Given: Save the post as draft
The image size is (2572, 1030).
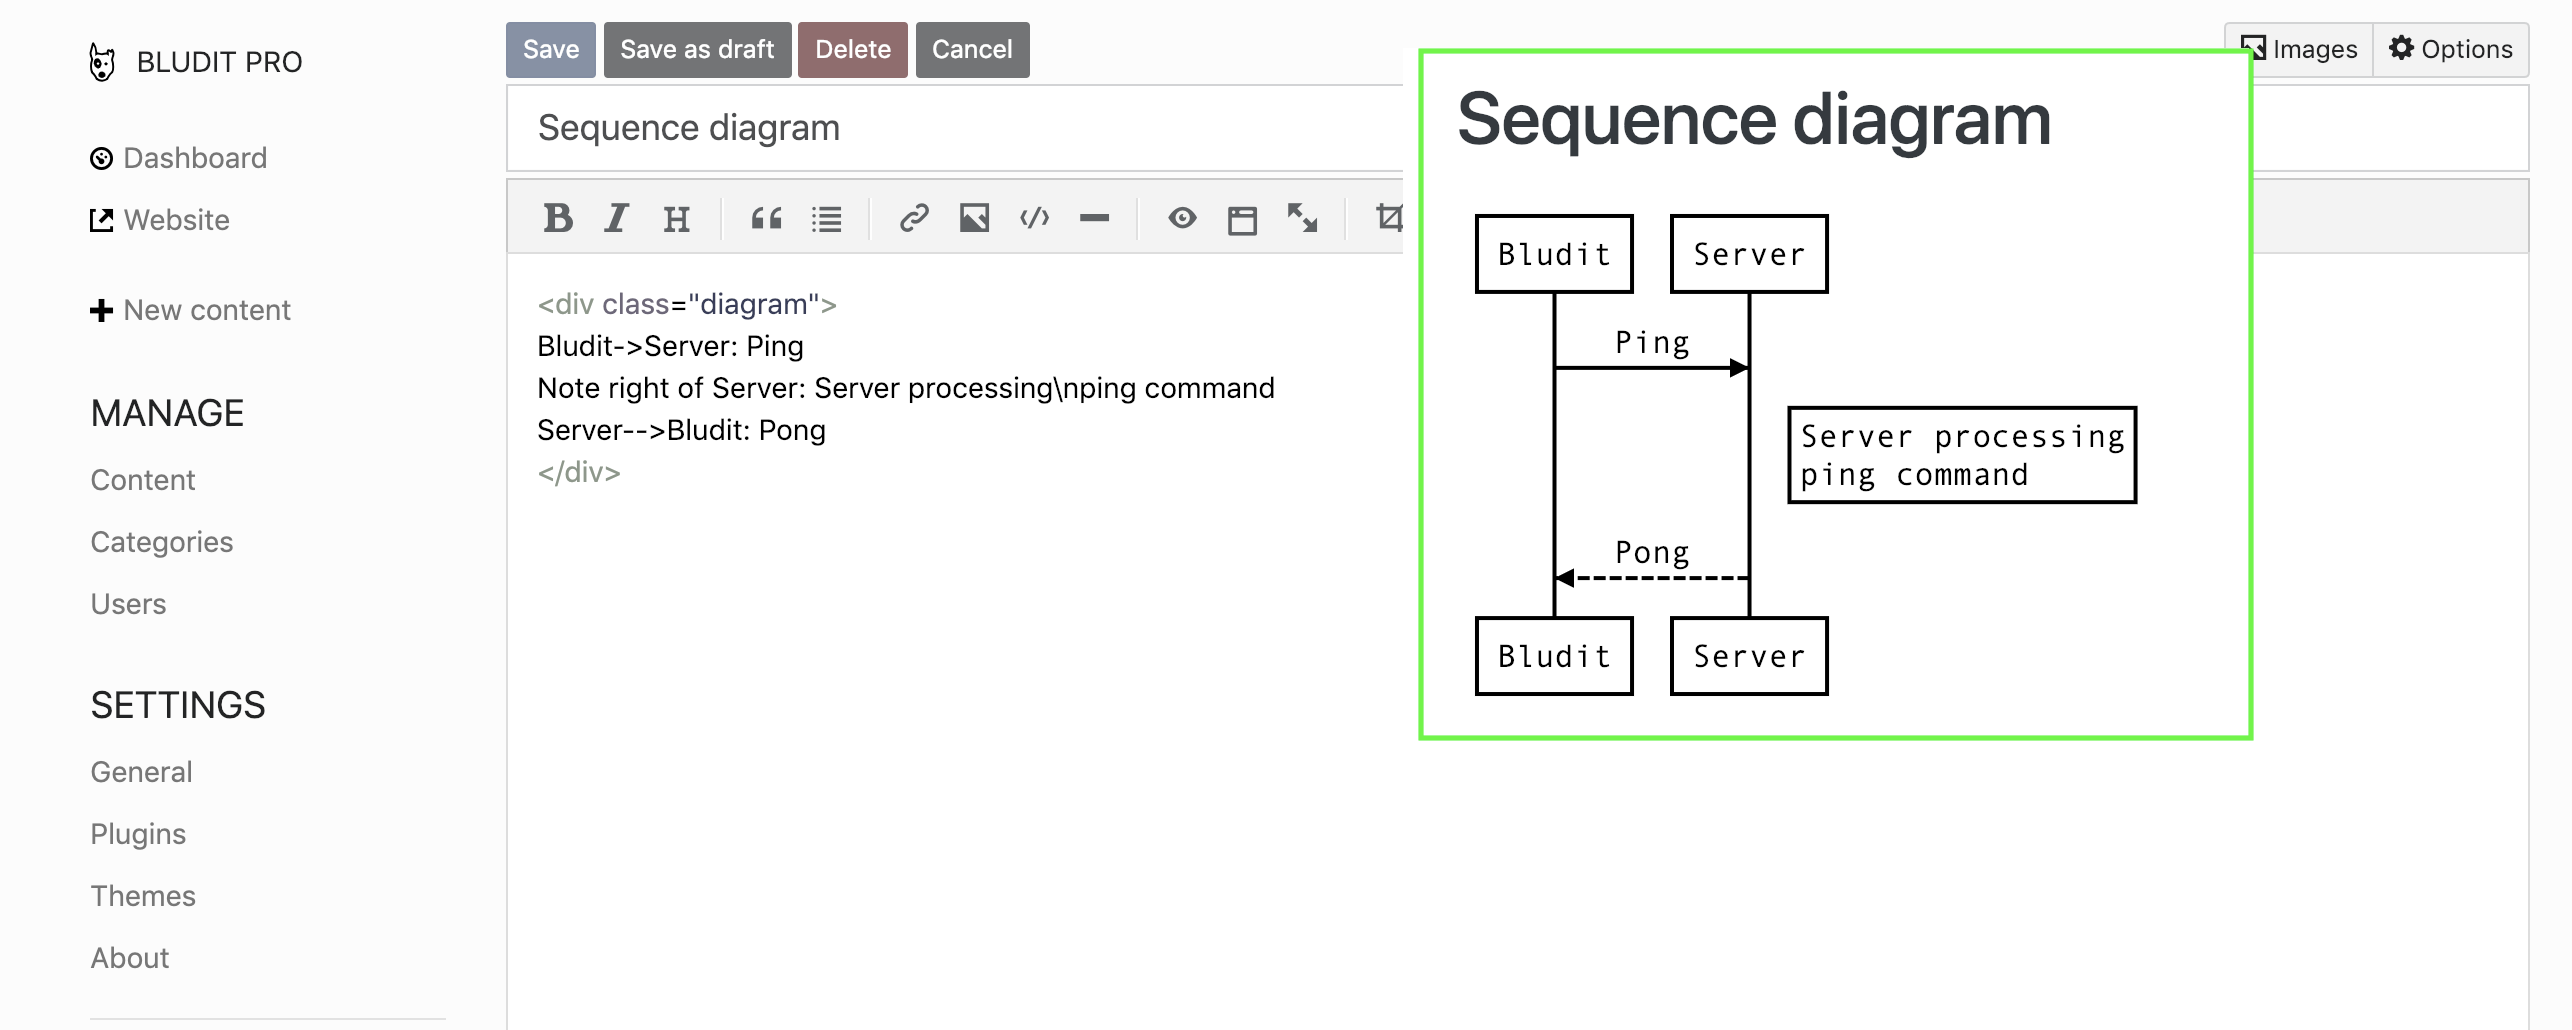Looking at the screenshot, I should pos(697,49).
